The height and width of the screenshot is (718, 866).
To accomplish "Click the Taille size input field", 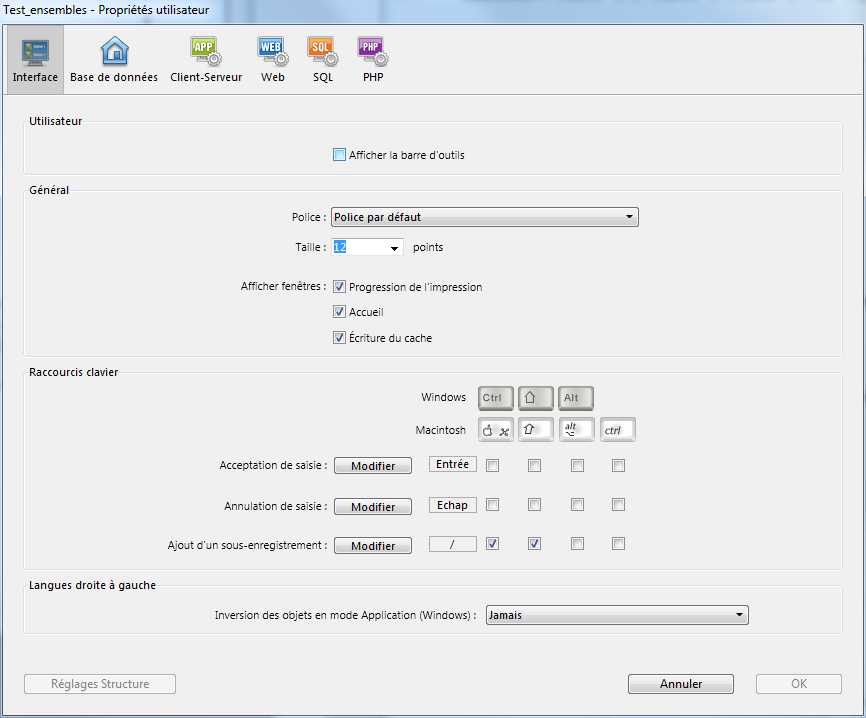I will click(x=358, y=247).
